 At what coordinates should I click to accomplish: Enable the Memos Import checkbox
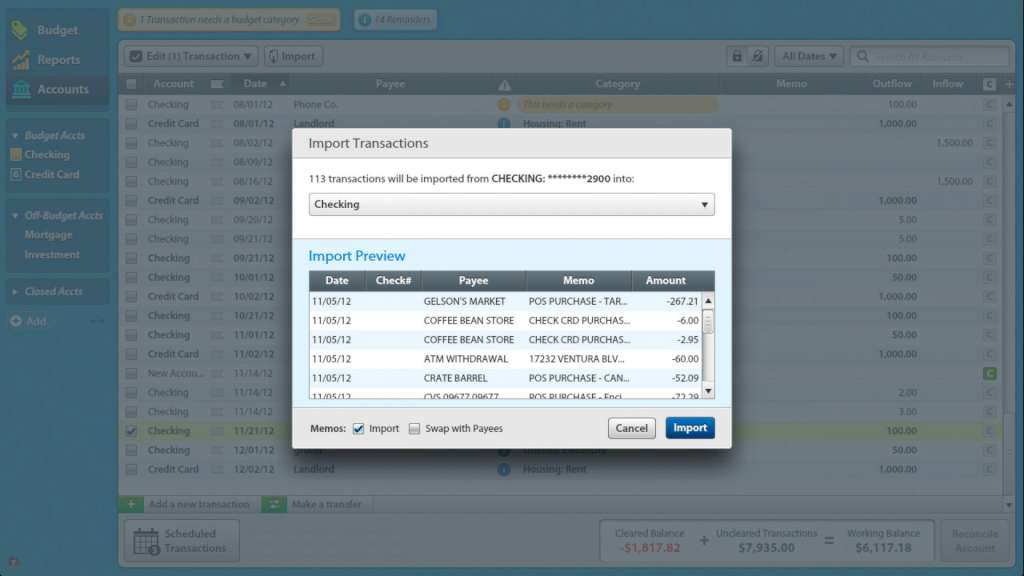[359, 428]
